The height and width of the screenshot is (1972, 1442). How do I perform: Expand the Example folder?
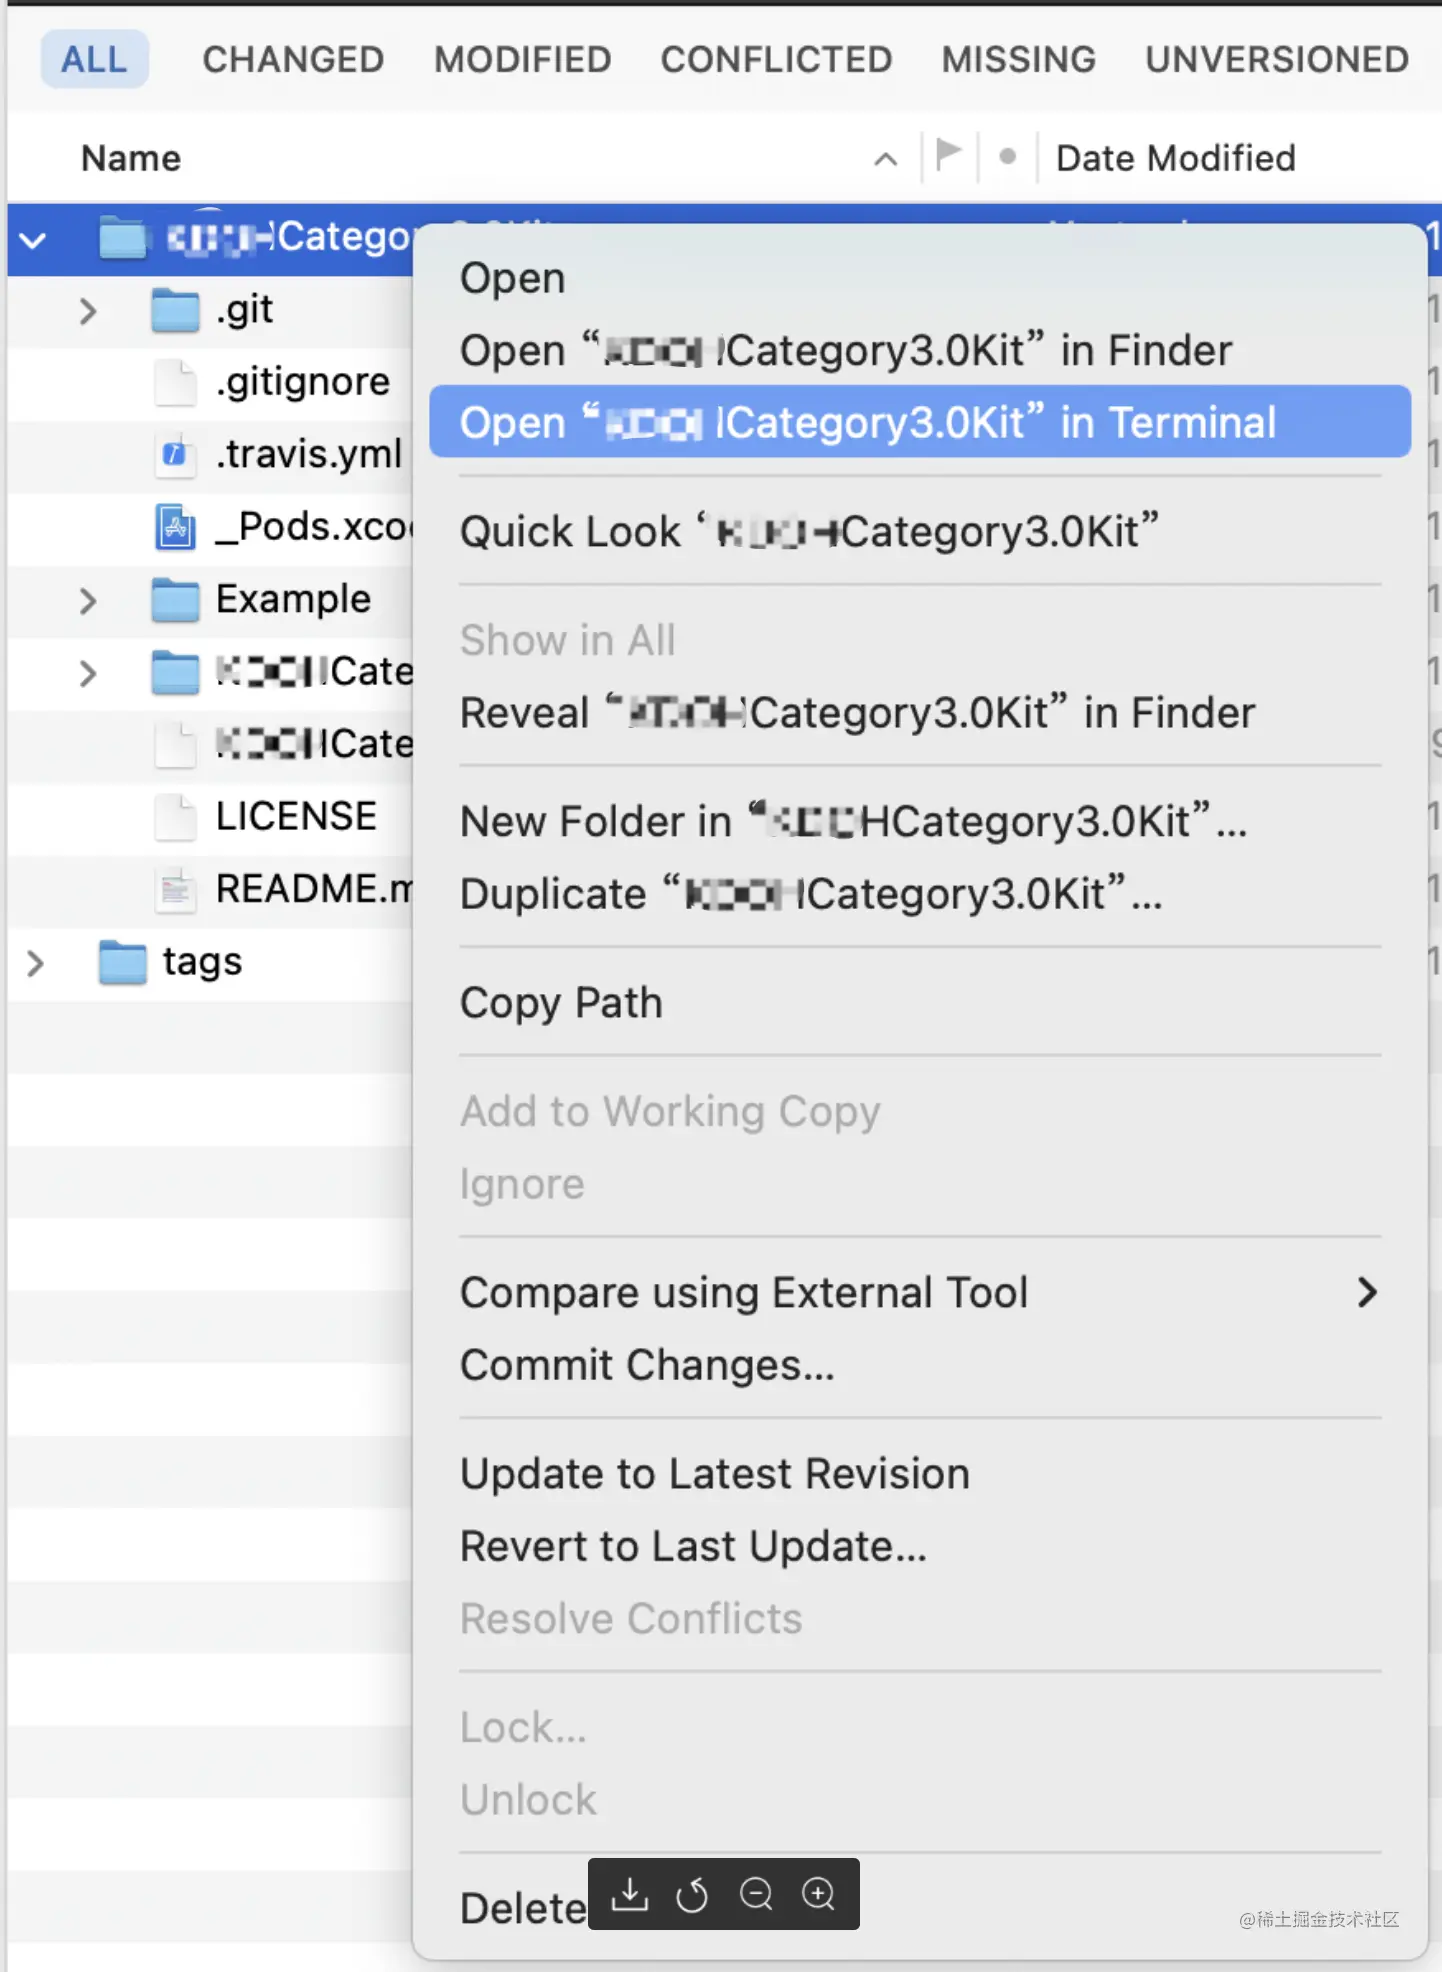coord(88,600)
